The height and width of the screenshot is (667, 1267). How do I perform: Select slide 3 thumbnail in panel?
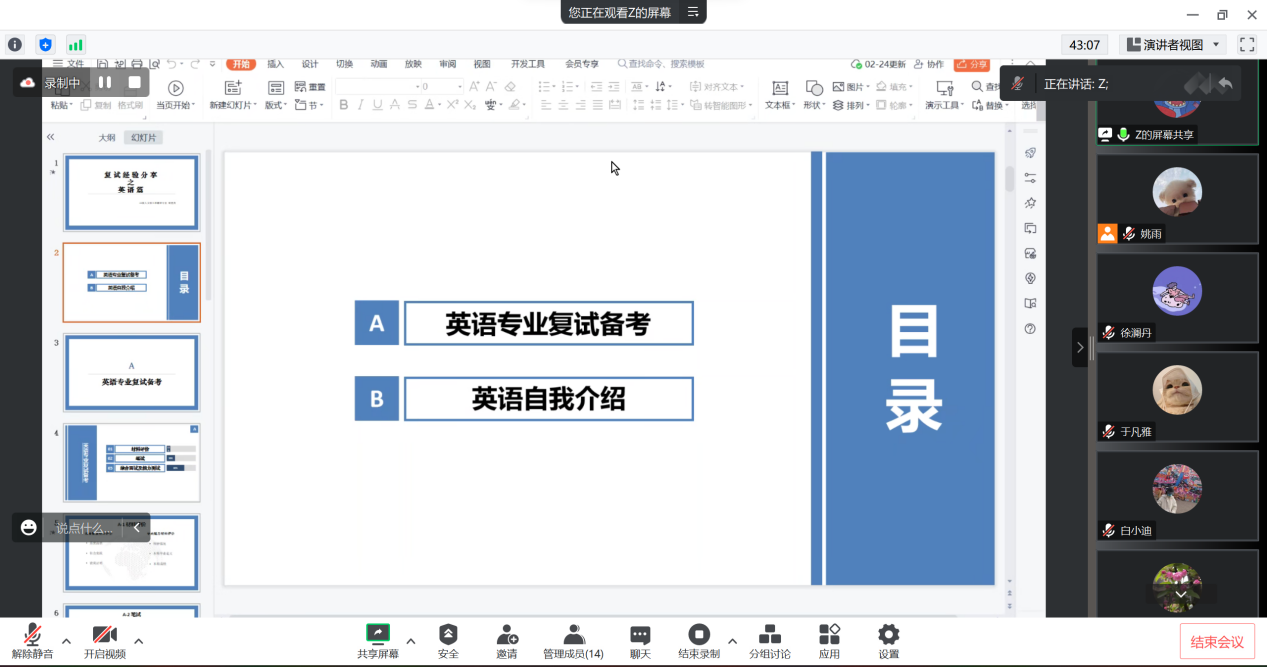point(131,372)
